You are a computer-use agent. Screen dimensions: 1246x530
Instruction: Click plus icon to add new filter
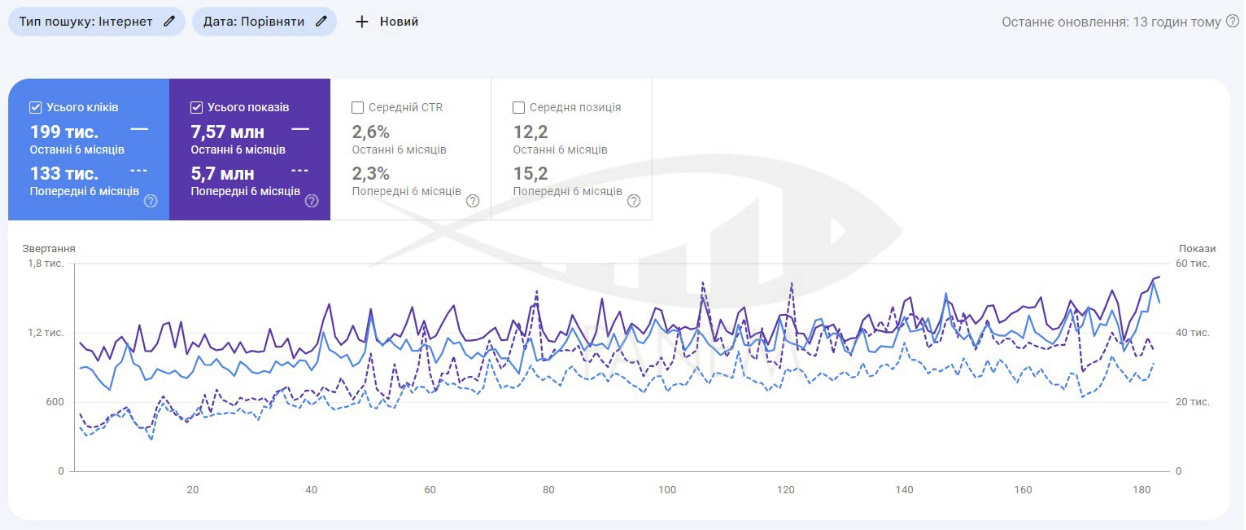click(x=362, y=21)
